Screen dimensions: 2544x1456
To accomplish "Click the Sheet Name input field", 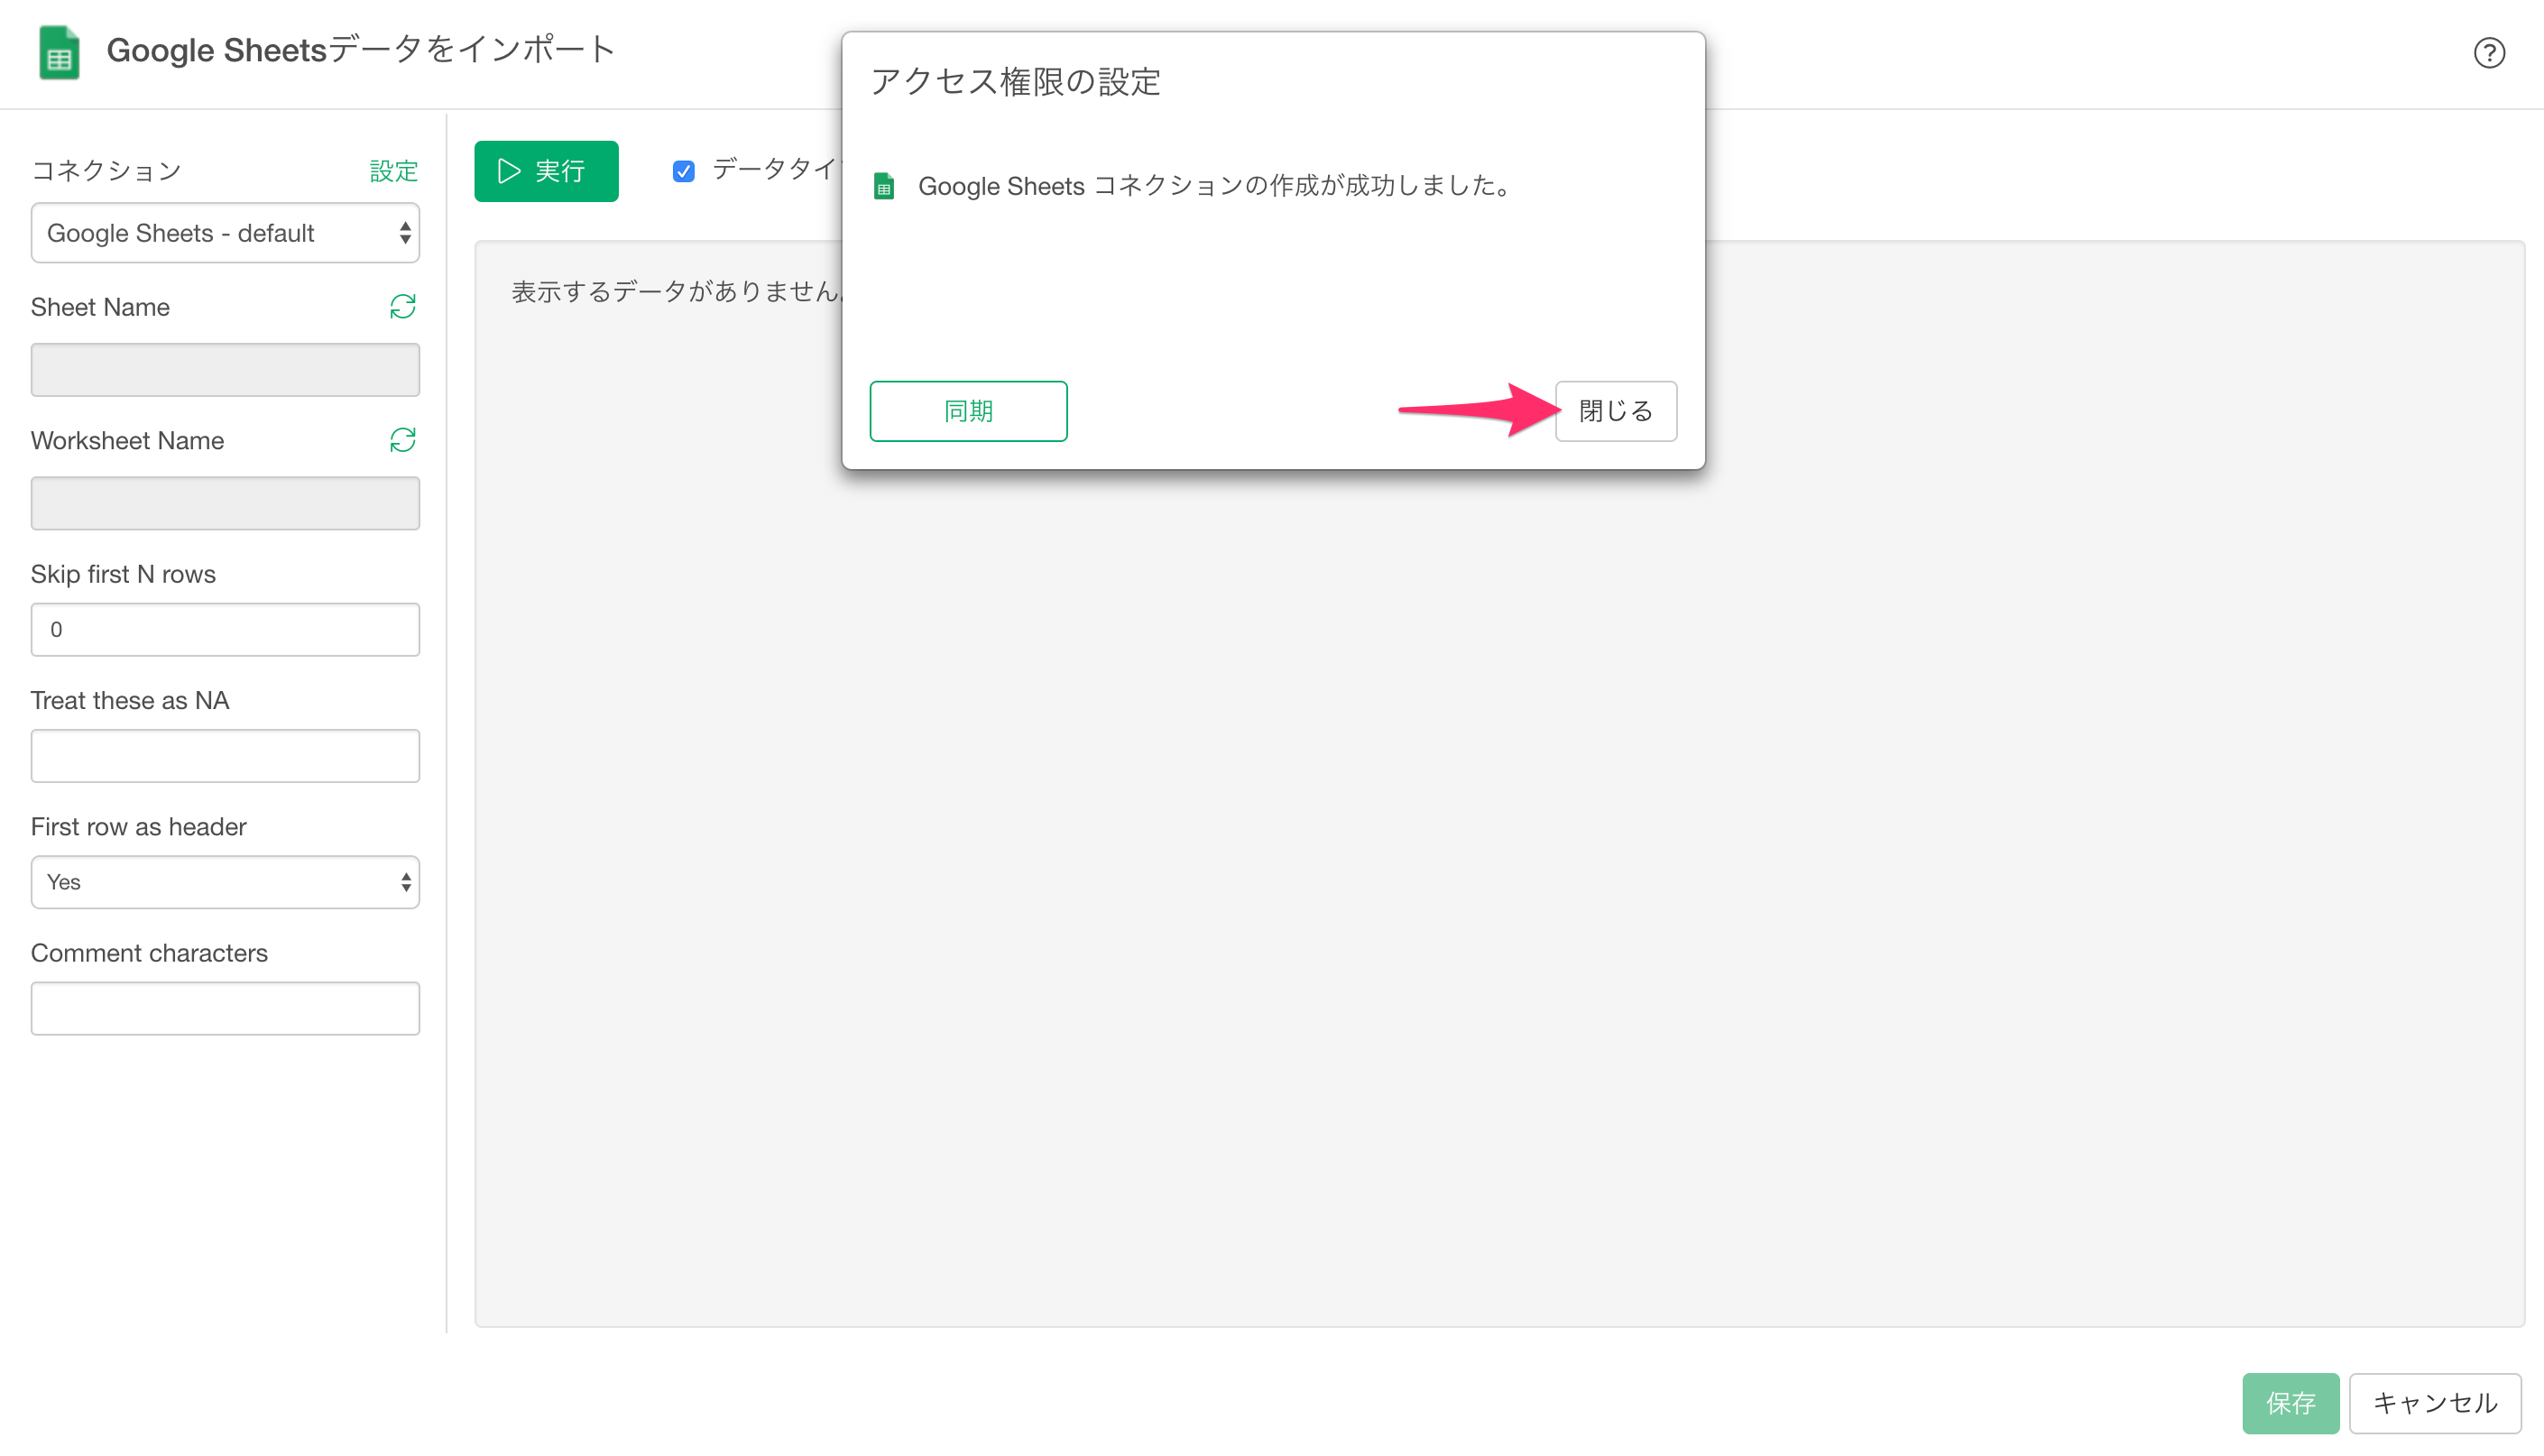I will click(x=225, y=370).
